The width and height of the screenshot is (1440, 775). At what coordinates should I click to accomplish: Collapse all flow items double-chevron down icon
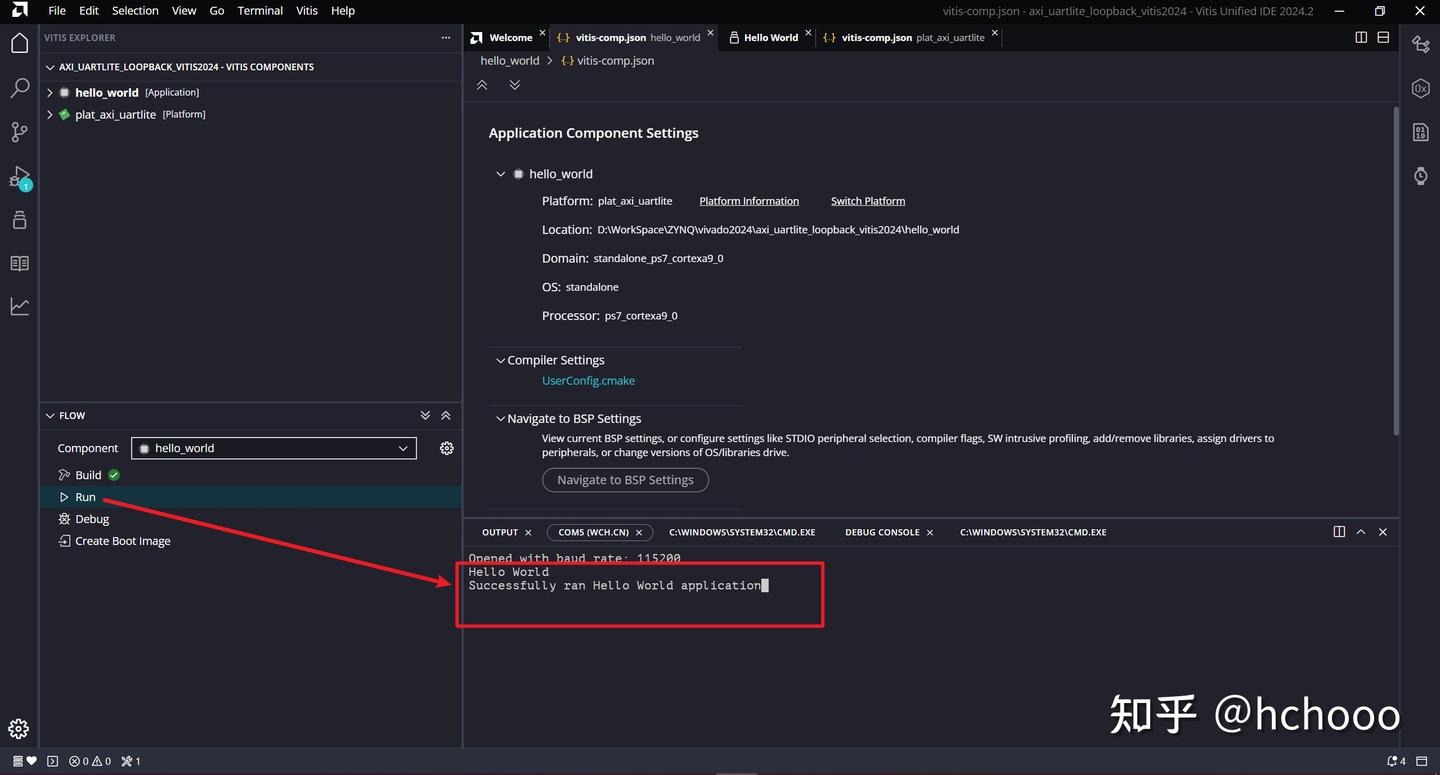[x=425, y=415]
